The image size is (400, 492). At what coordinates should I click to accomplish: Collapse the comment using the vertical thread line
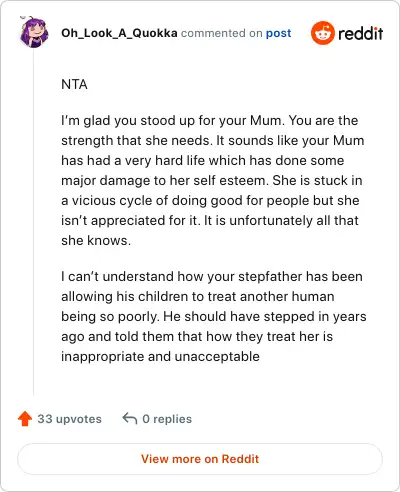pyautogui.click(x=34, y=222)
